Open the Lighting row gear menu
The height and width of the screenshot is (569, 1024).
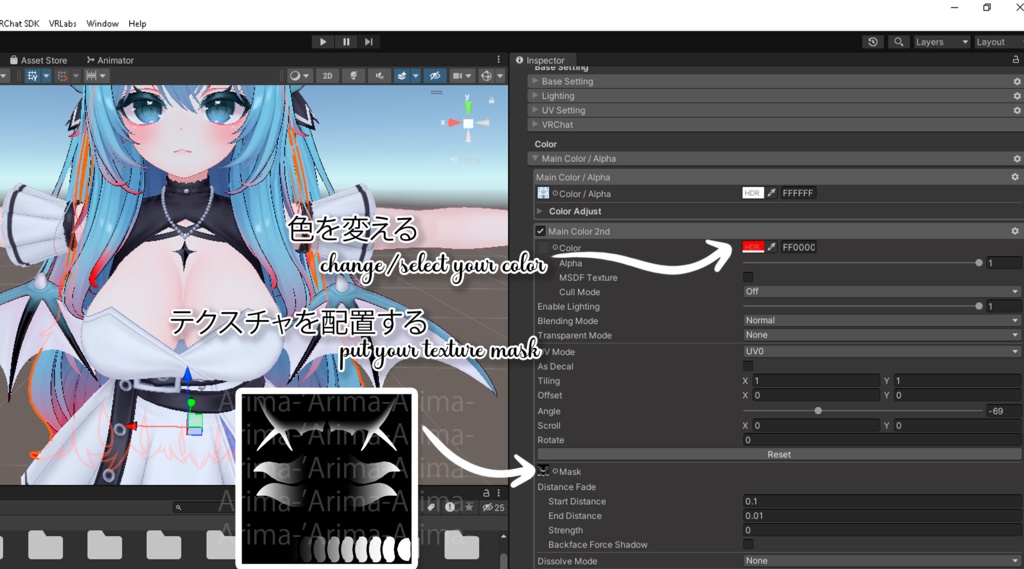click(1017, 96)
